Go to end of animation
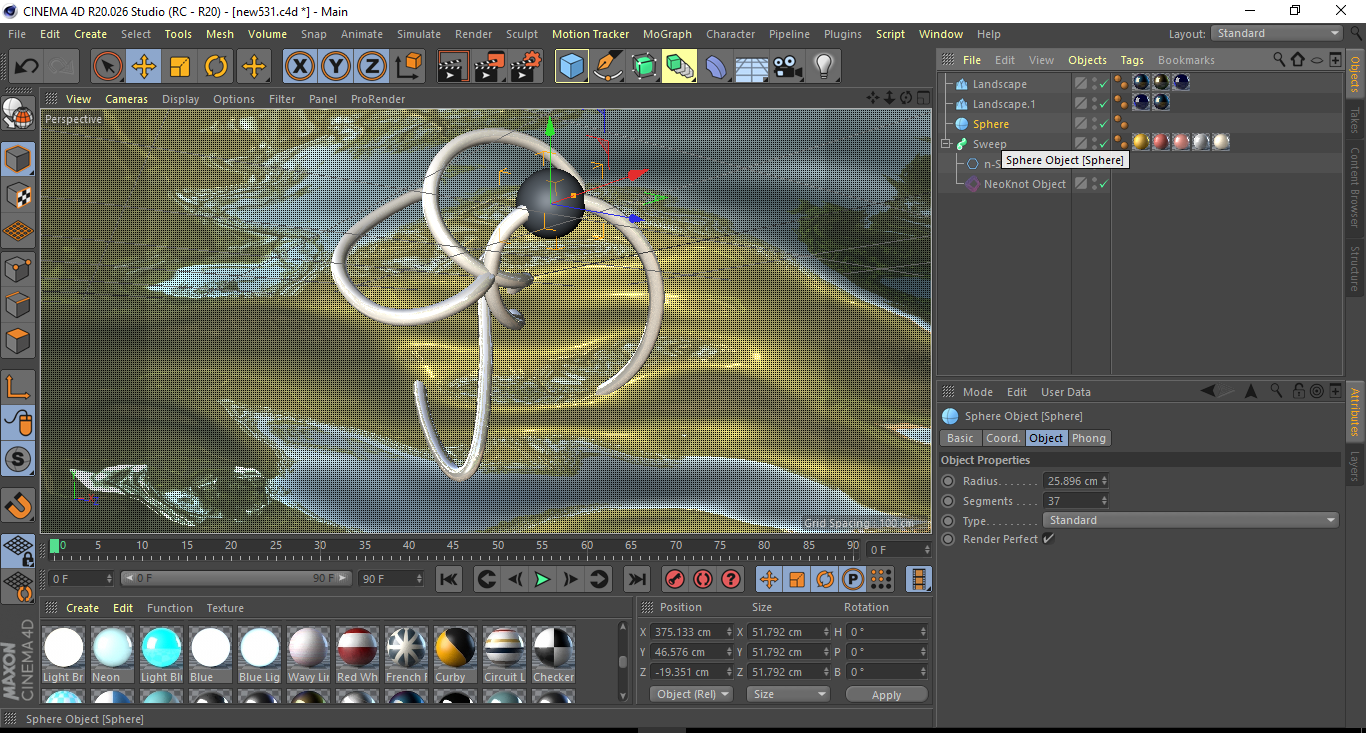The height and width of the screenshot is (733, 1366). pyautogui.click(x=636, y=579)
